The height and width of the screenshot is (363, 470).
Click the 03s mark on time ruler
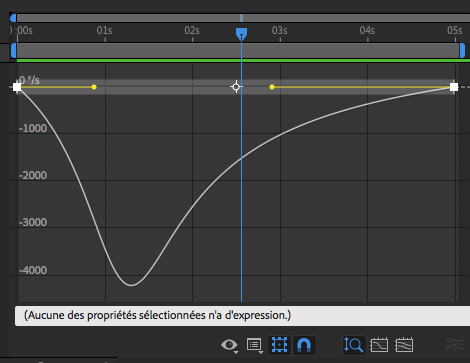279,31
